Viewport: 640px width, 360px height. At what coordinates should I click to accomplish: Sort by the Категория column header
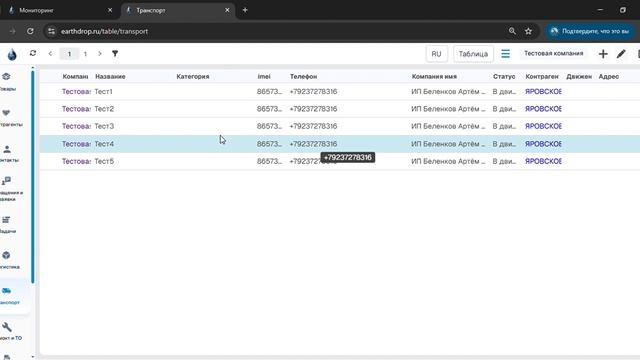point(193,76)
